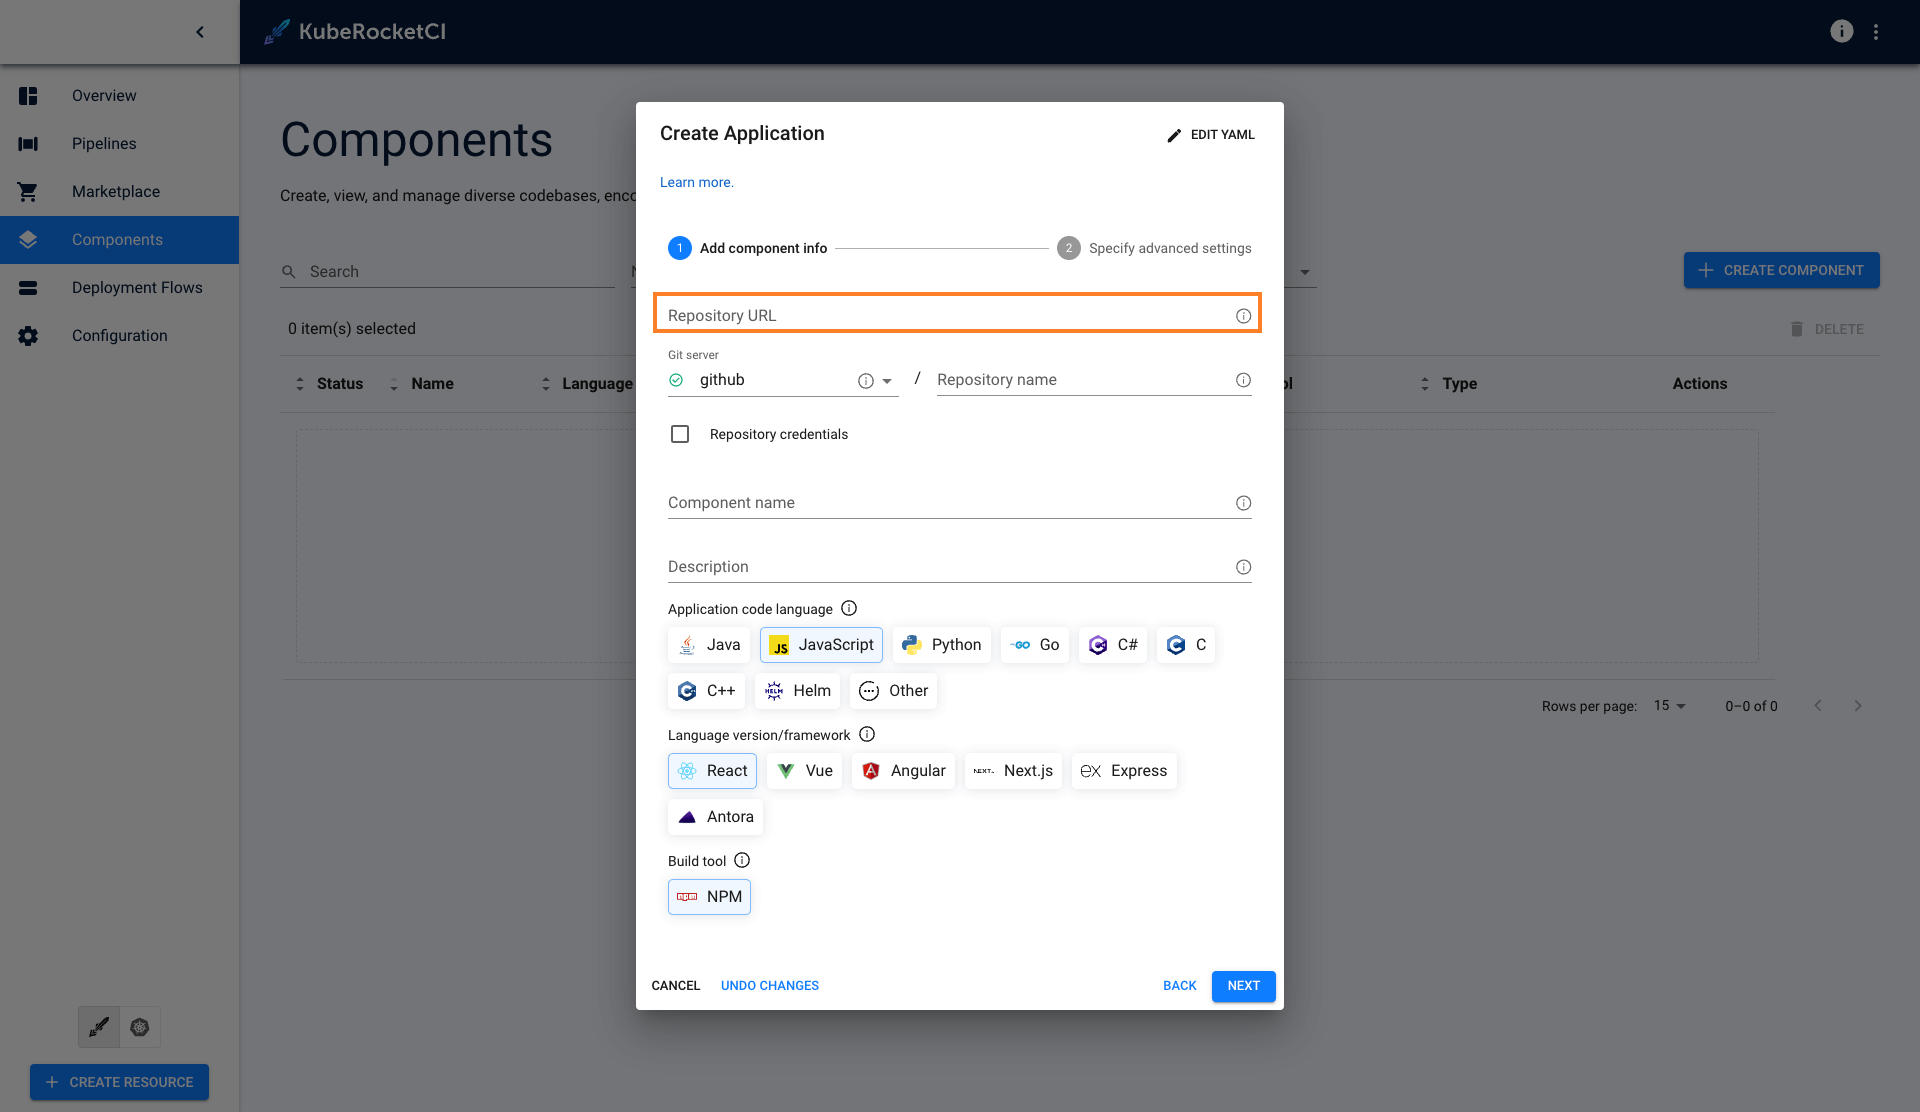The width and height of the screenshot is (1920, 1112).
Task: Click the Learn more link
Action: click(x=696, y=182)
